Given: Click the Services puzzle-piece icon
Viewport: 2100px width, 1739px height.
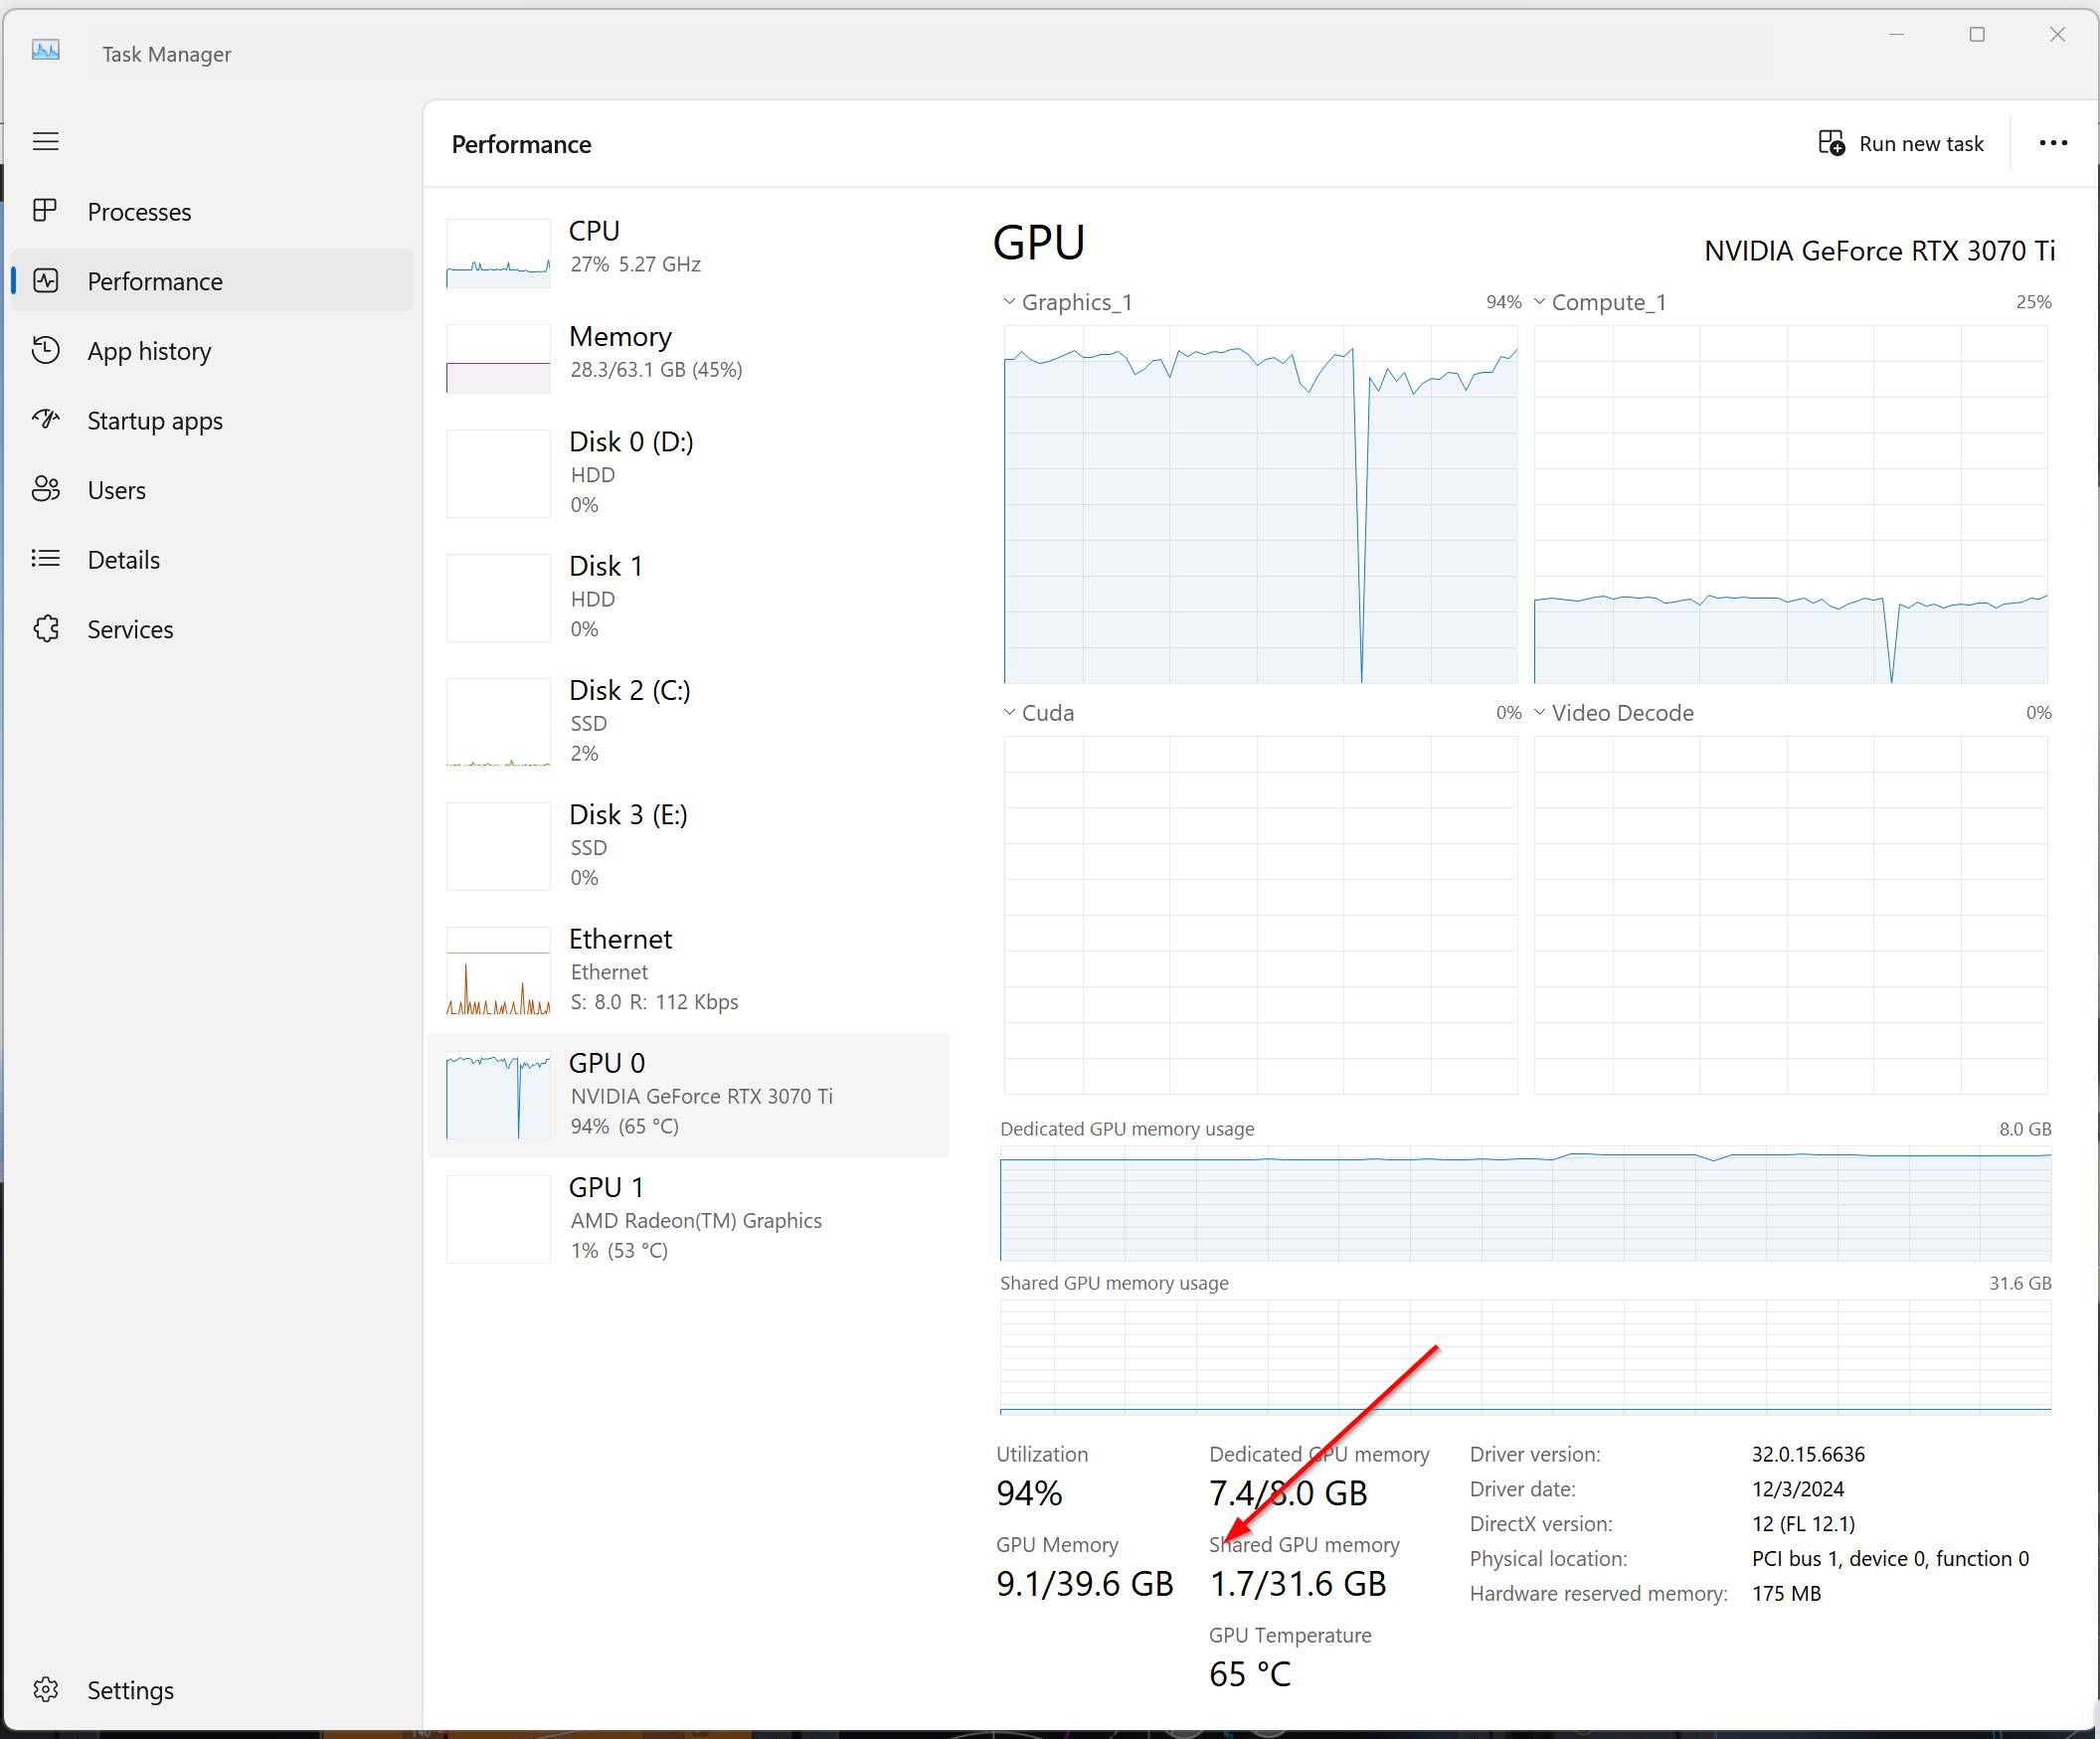Looking at the screenshot, I should [45, 629].
